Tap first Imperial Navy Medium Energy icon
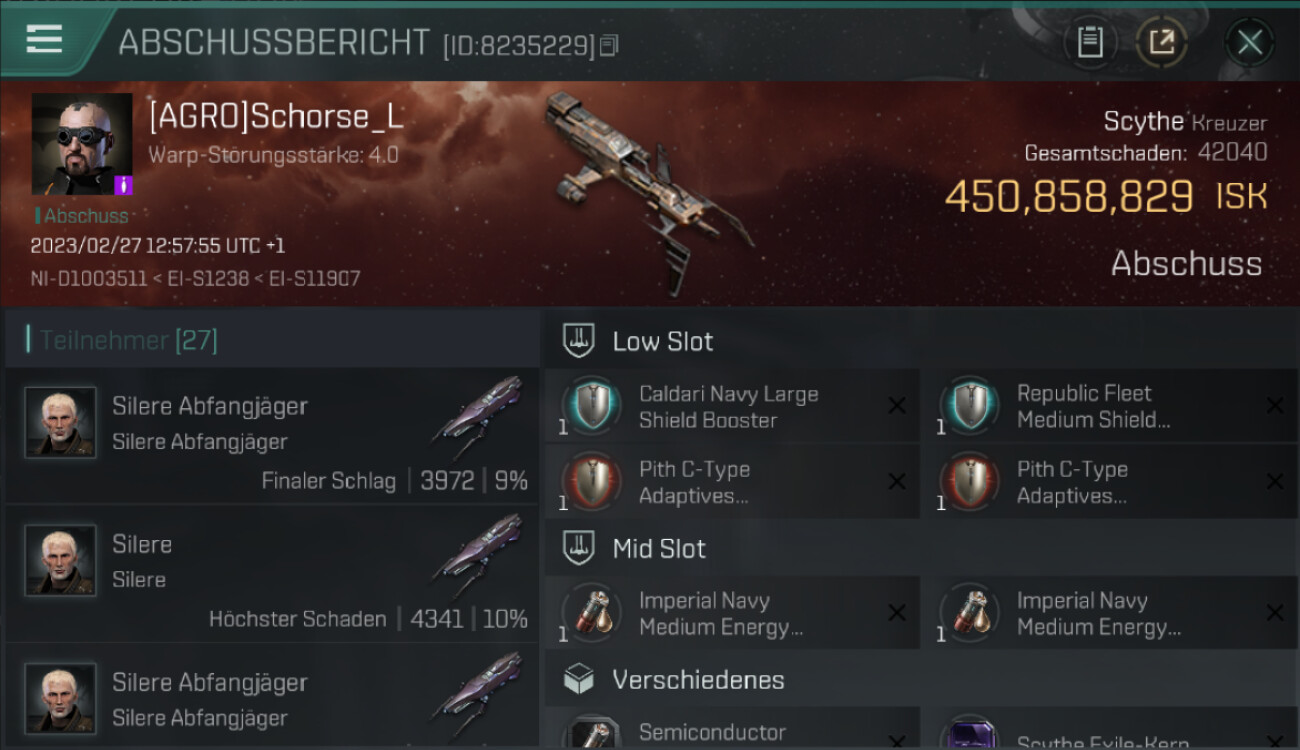Screen dimensions: 1300x750 592,613
